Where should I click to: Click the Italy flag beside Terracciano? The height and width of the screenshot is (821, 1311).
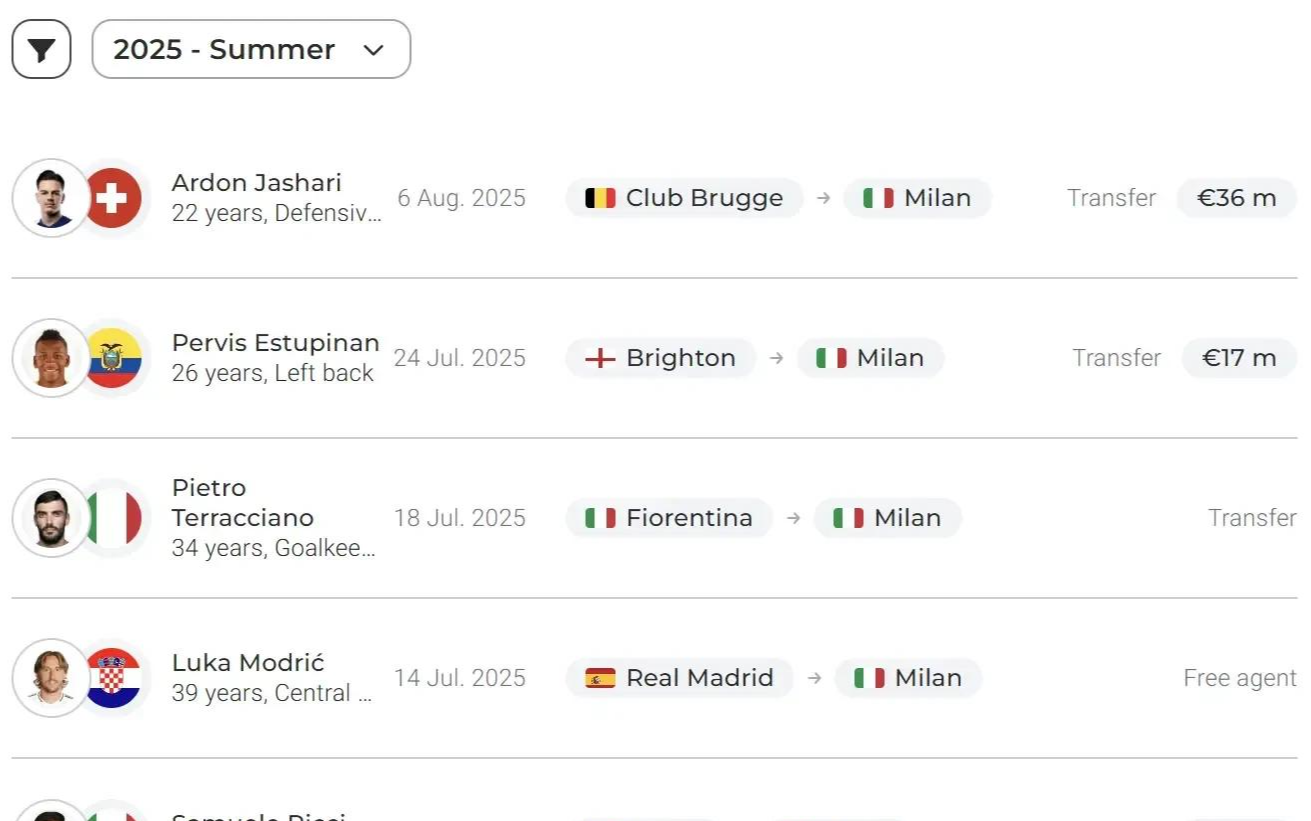coord(111,518)
